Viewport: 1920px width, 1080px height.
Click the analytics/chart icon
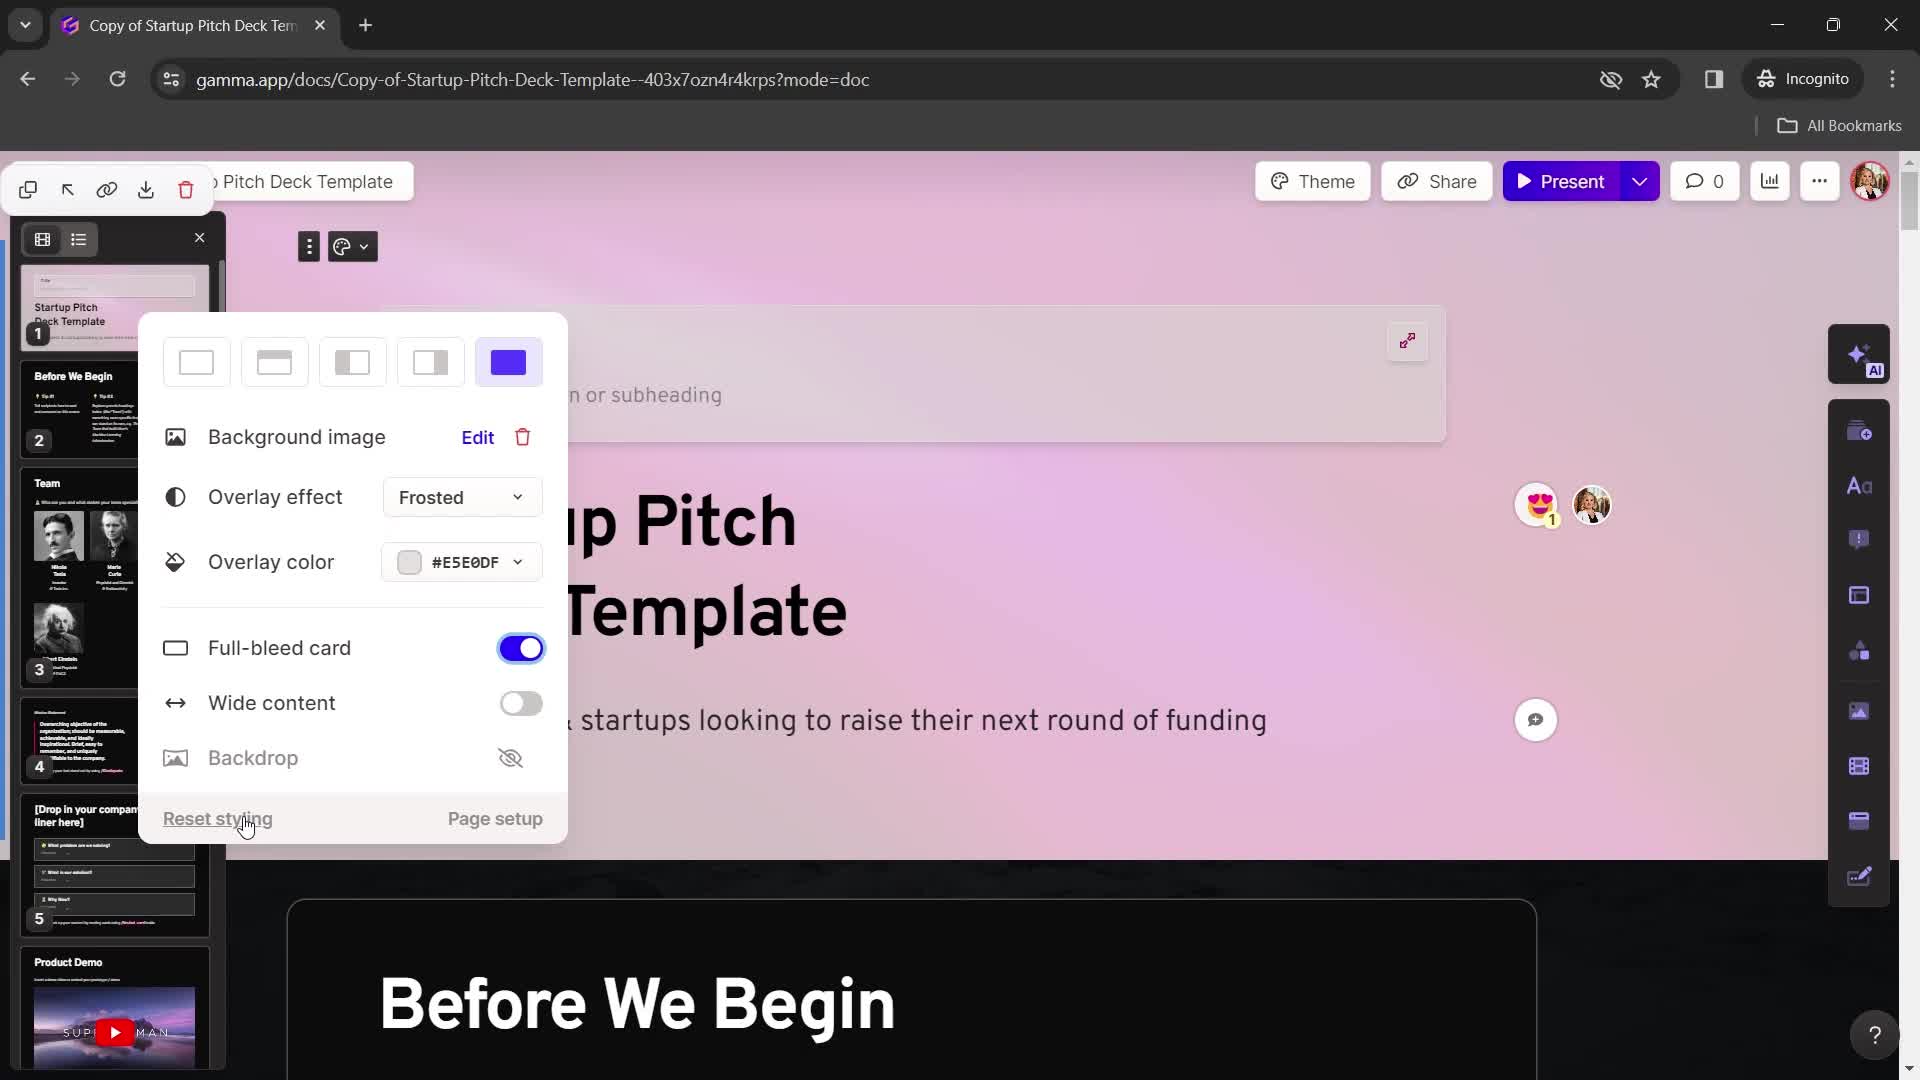[x=1771, y=181]
